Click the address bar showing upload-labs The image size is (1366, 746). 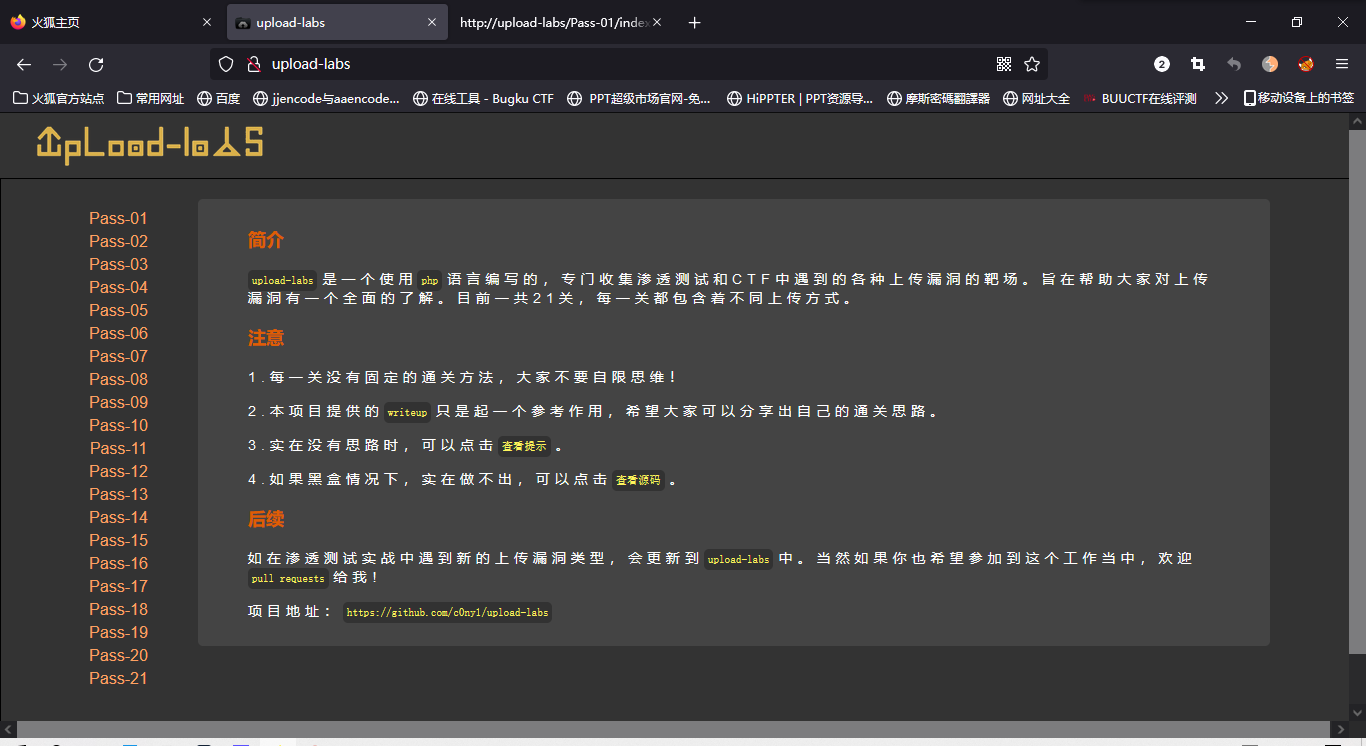630,64
